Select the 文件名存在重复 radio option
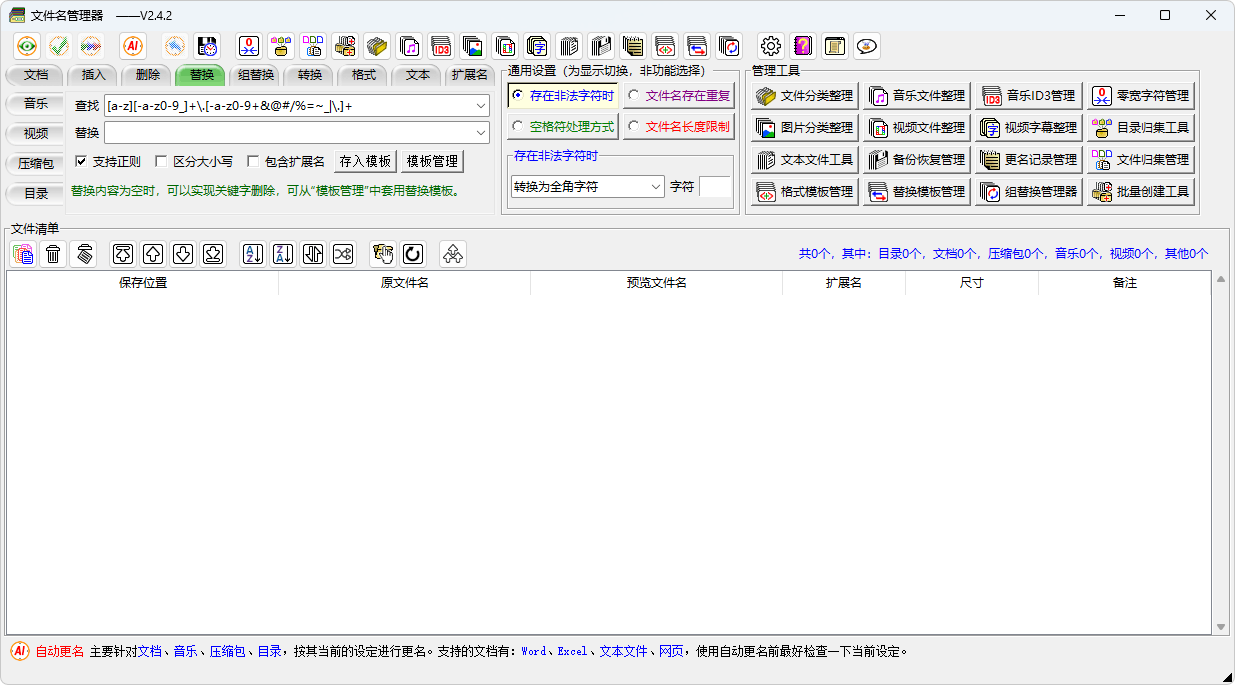 pos(634,96)
